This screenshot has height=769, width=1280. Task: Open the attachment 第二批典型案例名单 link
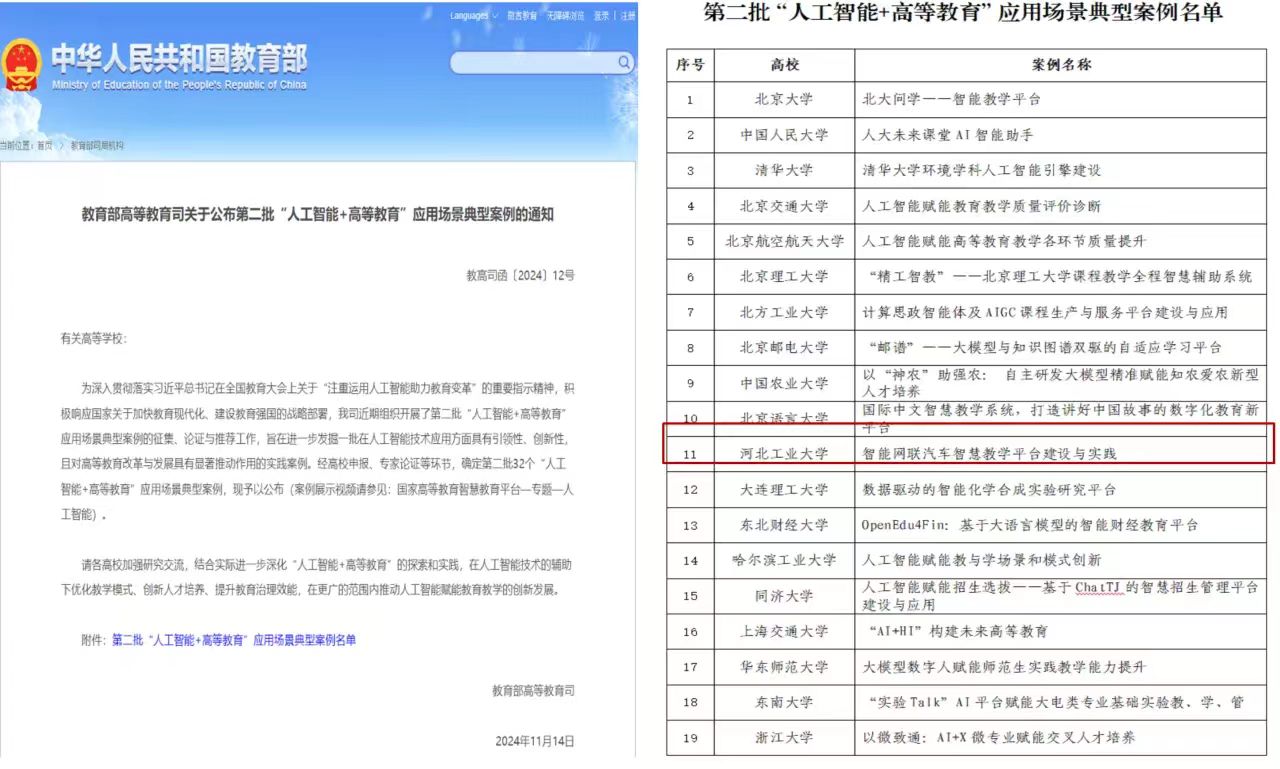[x=233, y=640]
